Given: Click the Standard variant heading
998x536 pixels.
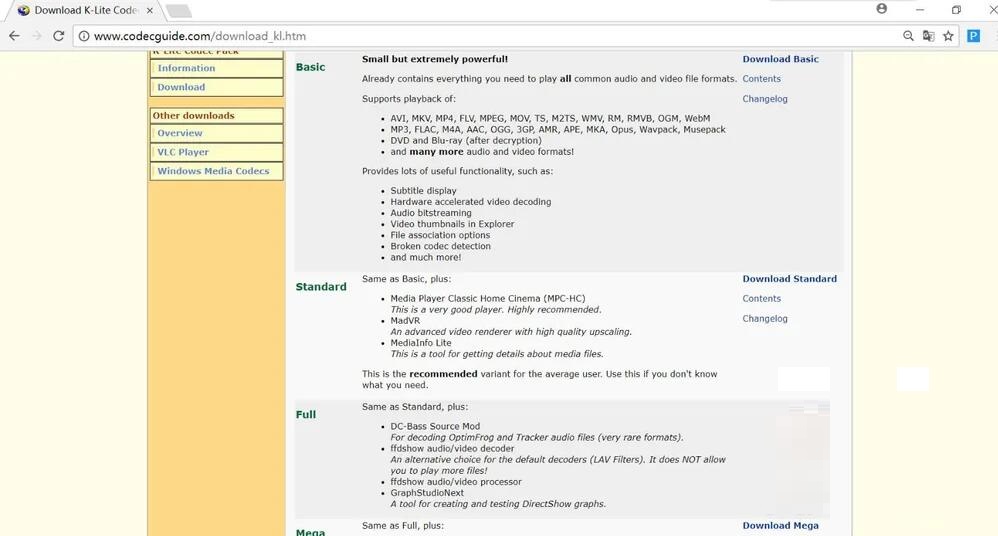Looking at the screenshot, I should tap(321, 286).
